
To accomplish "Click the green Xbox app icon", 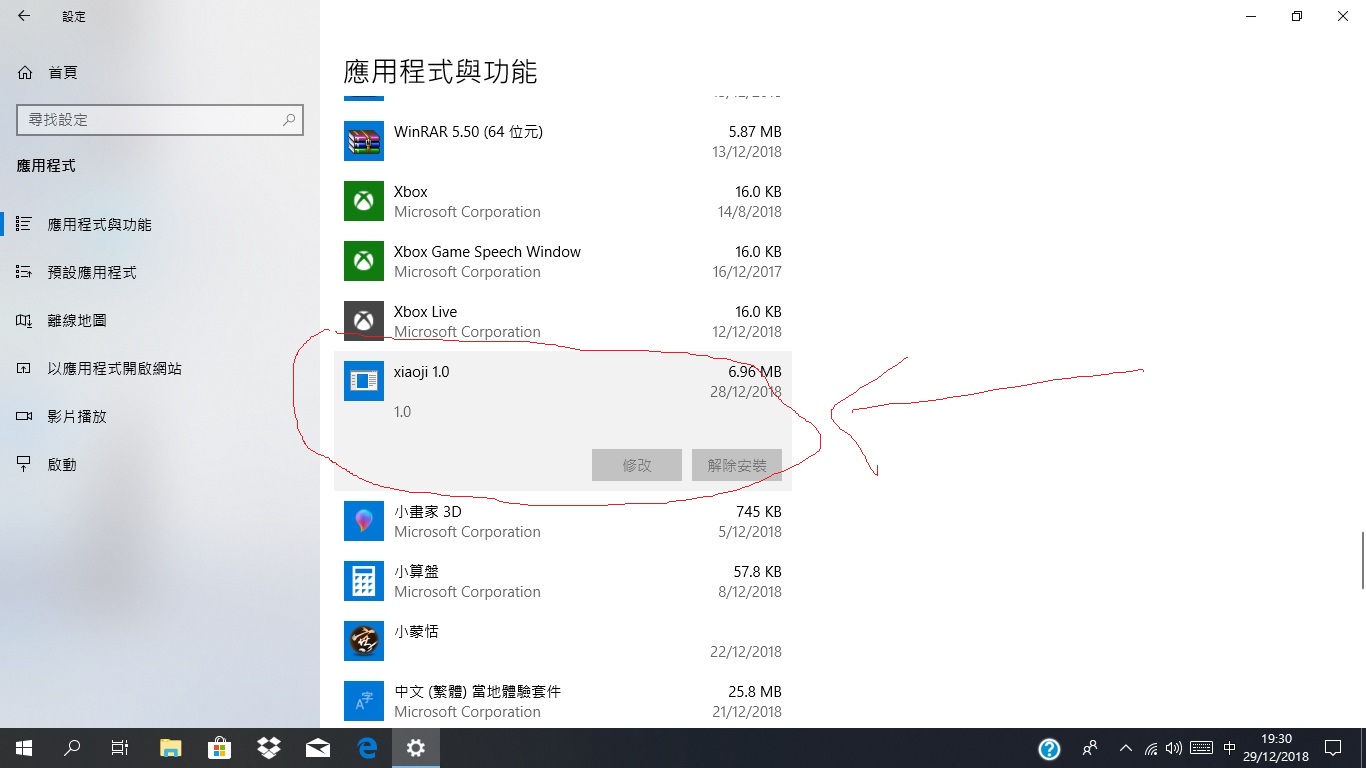I will (x=364, y=201).
